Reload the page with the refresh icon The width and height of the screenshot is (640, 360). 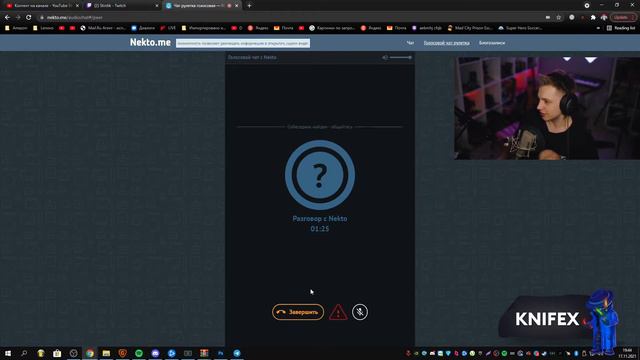point(29,18)
